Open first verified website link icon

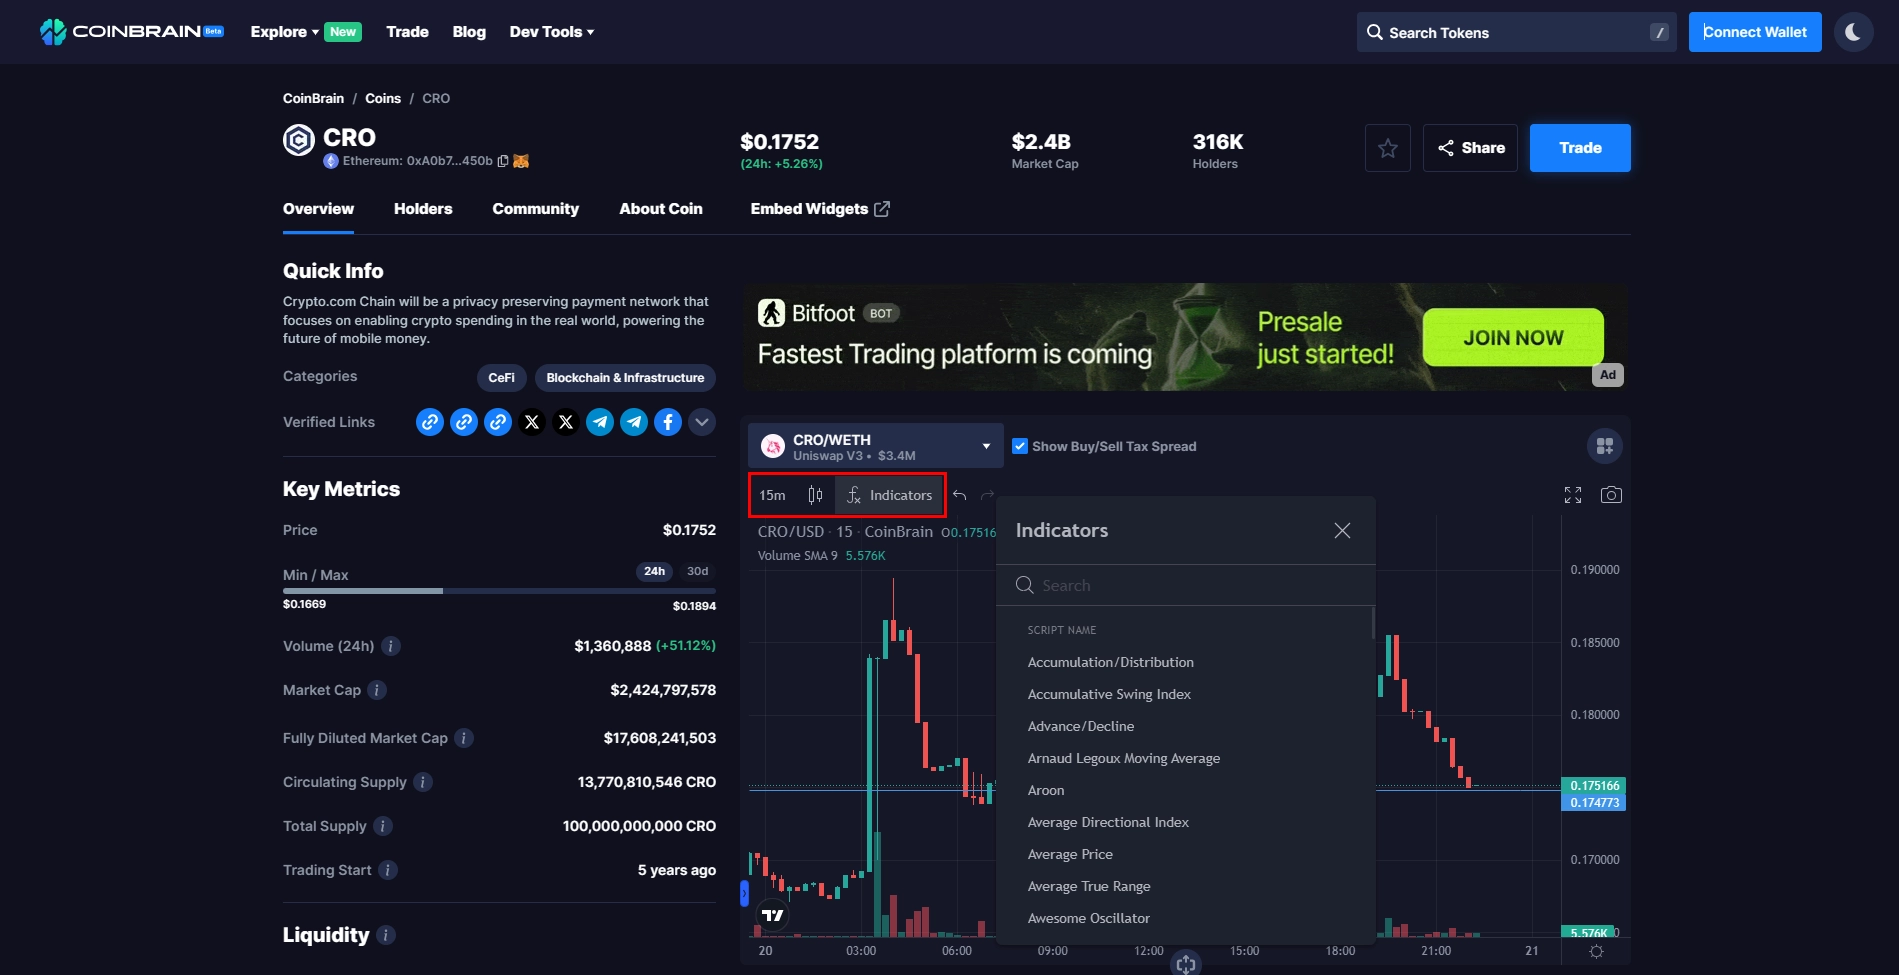pyautogui.click(x=430, y=422)
